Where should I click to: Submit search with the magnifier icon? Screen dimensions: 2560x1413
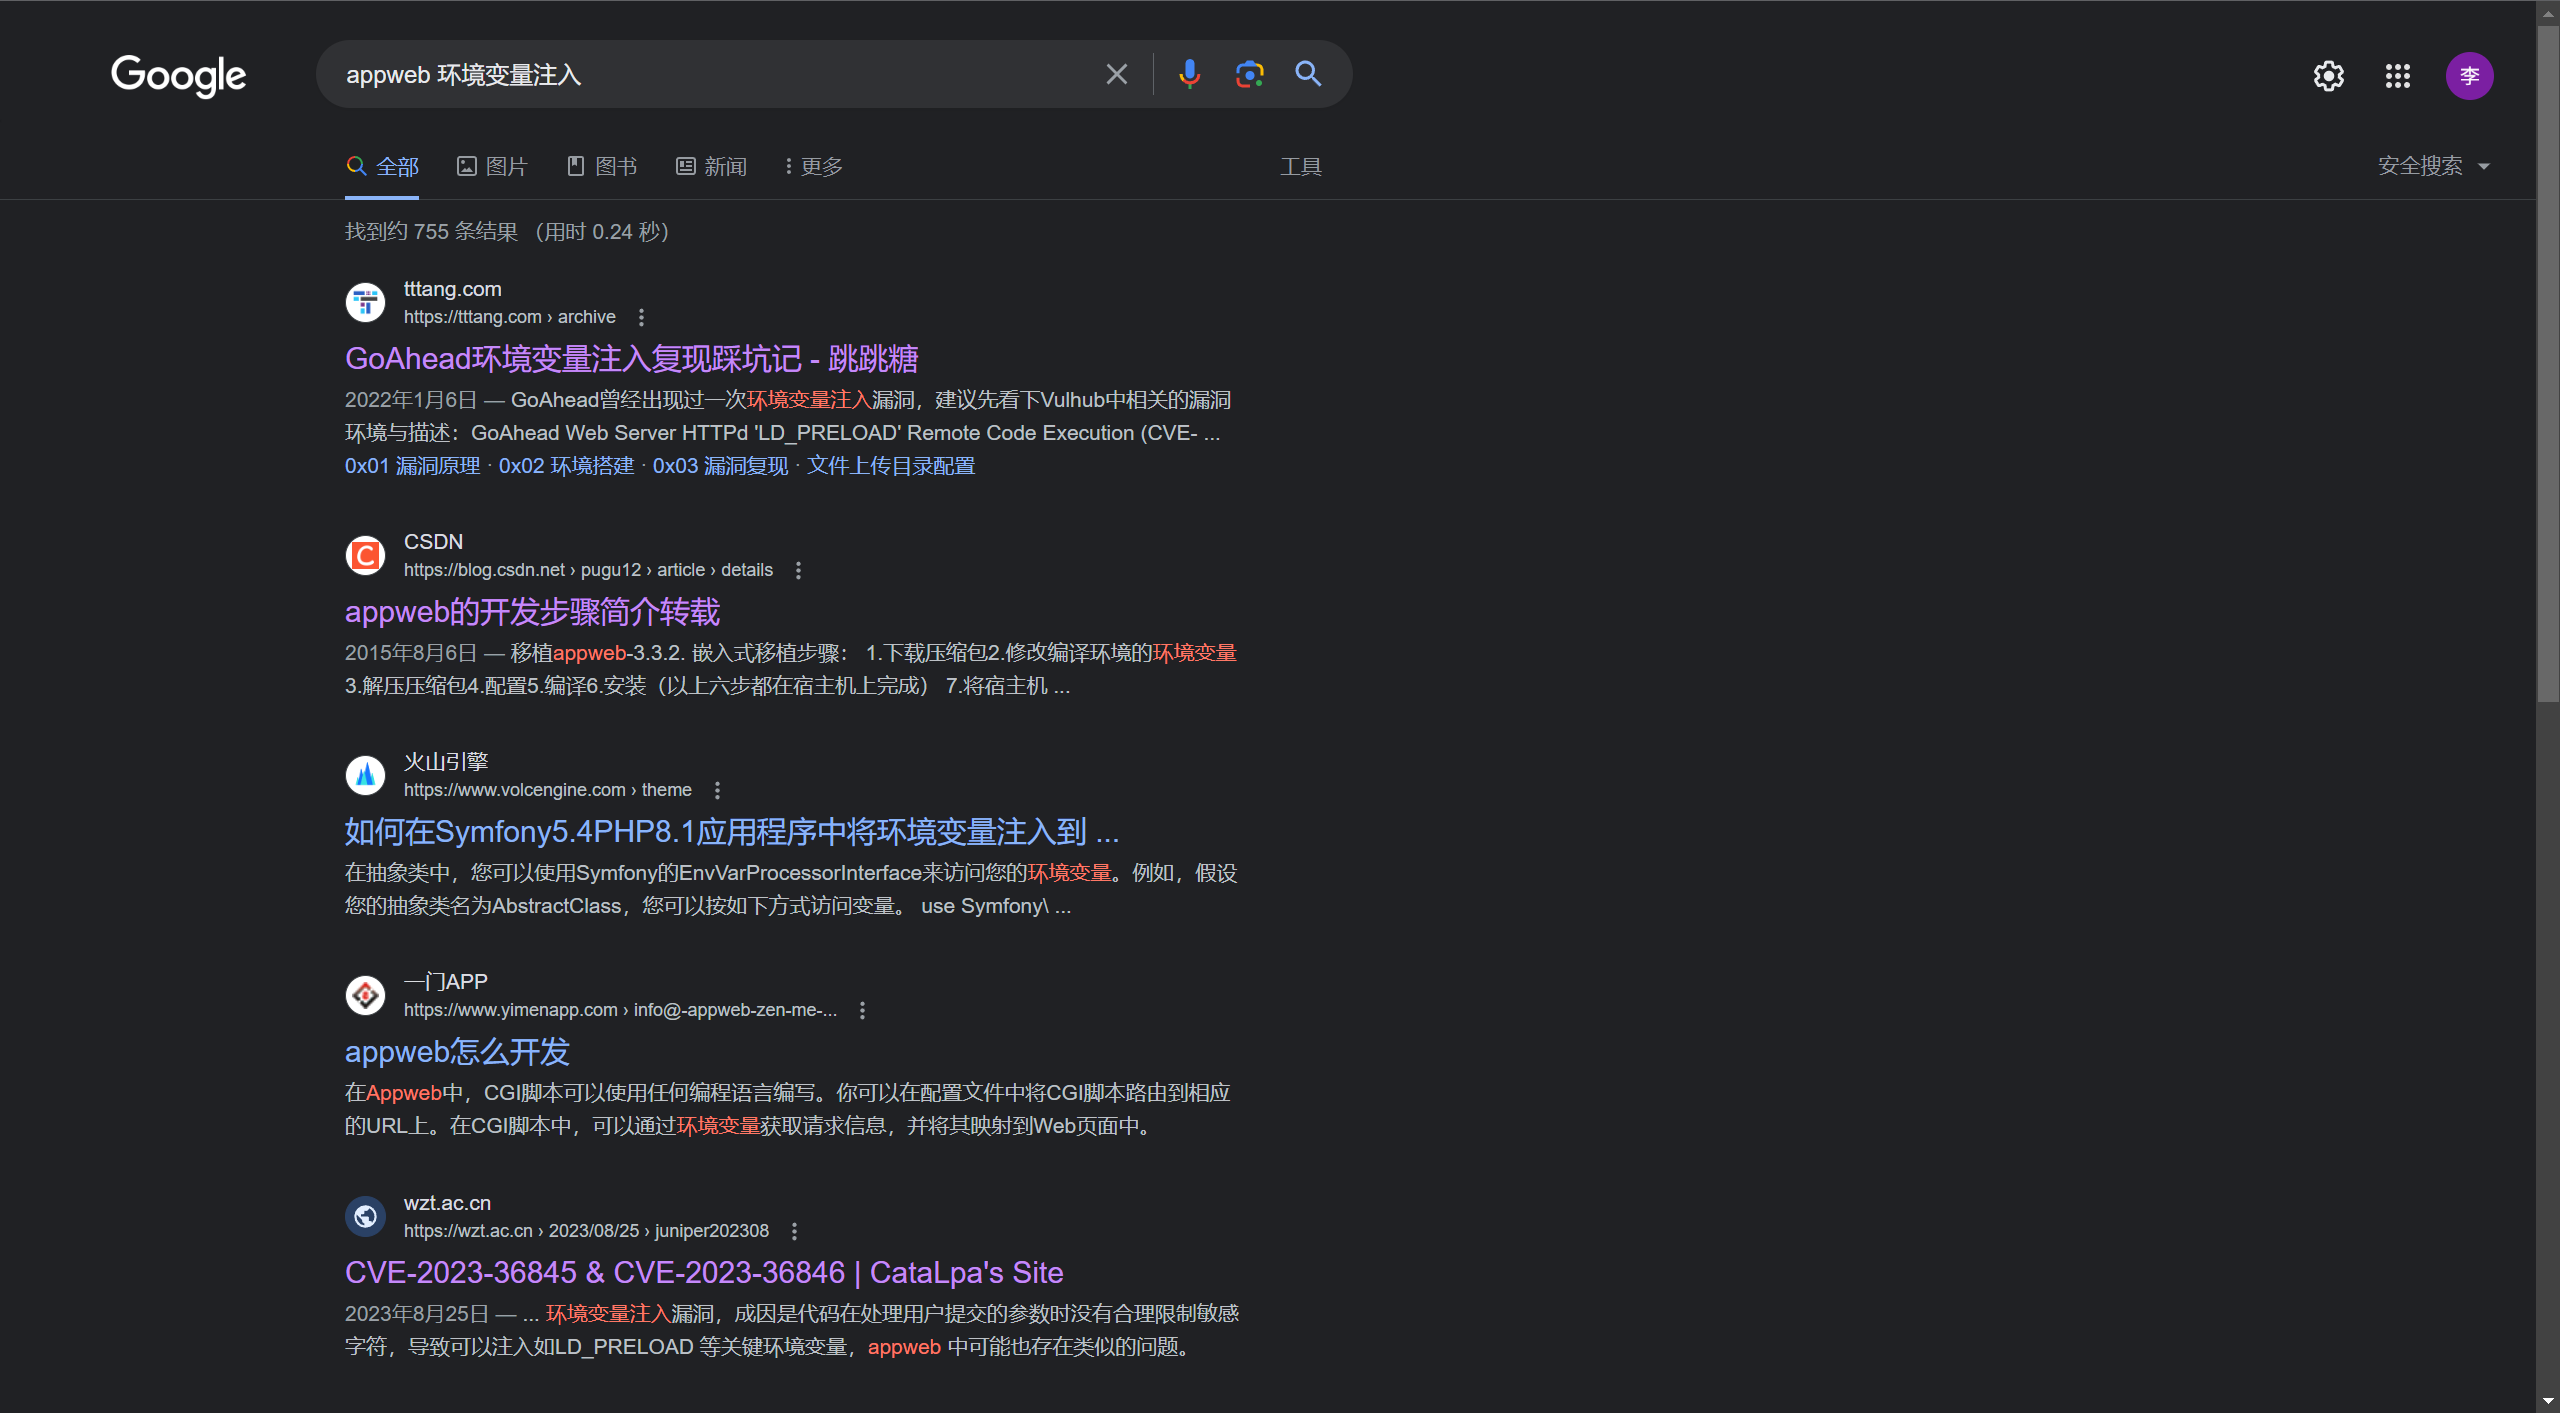click(1308, 74)
